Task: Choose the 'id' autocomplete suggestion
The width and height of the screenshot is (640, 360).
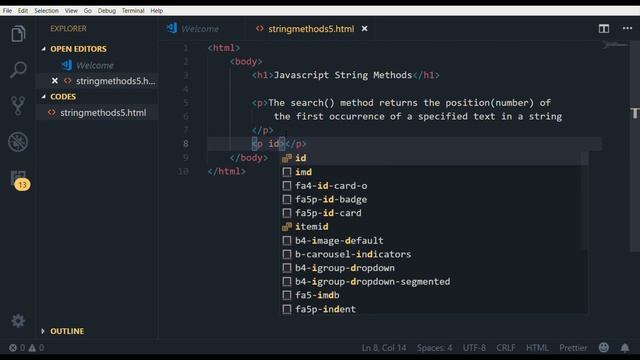Action: [434, 158]
